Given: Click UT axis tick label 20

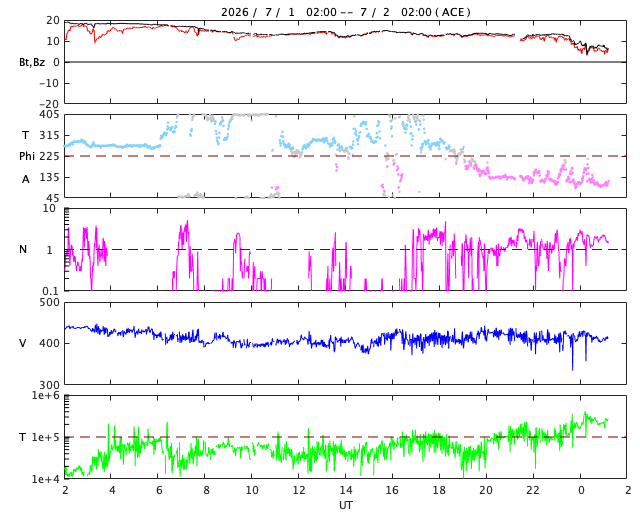Looking at the screenshot, I should click(486, 490).
